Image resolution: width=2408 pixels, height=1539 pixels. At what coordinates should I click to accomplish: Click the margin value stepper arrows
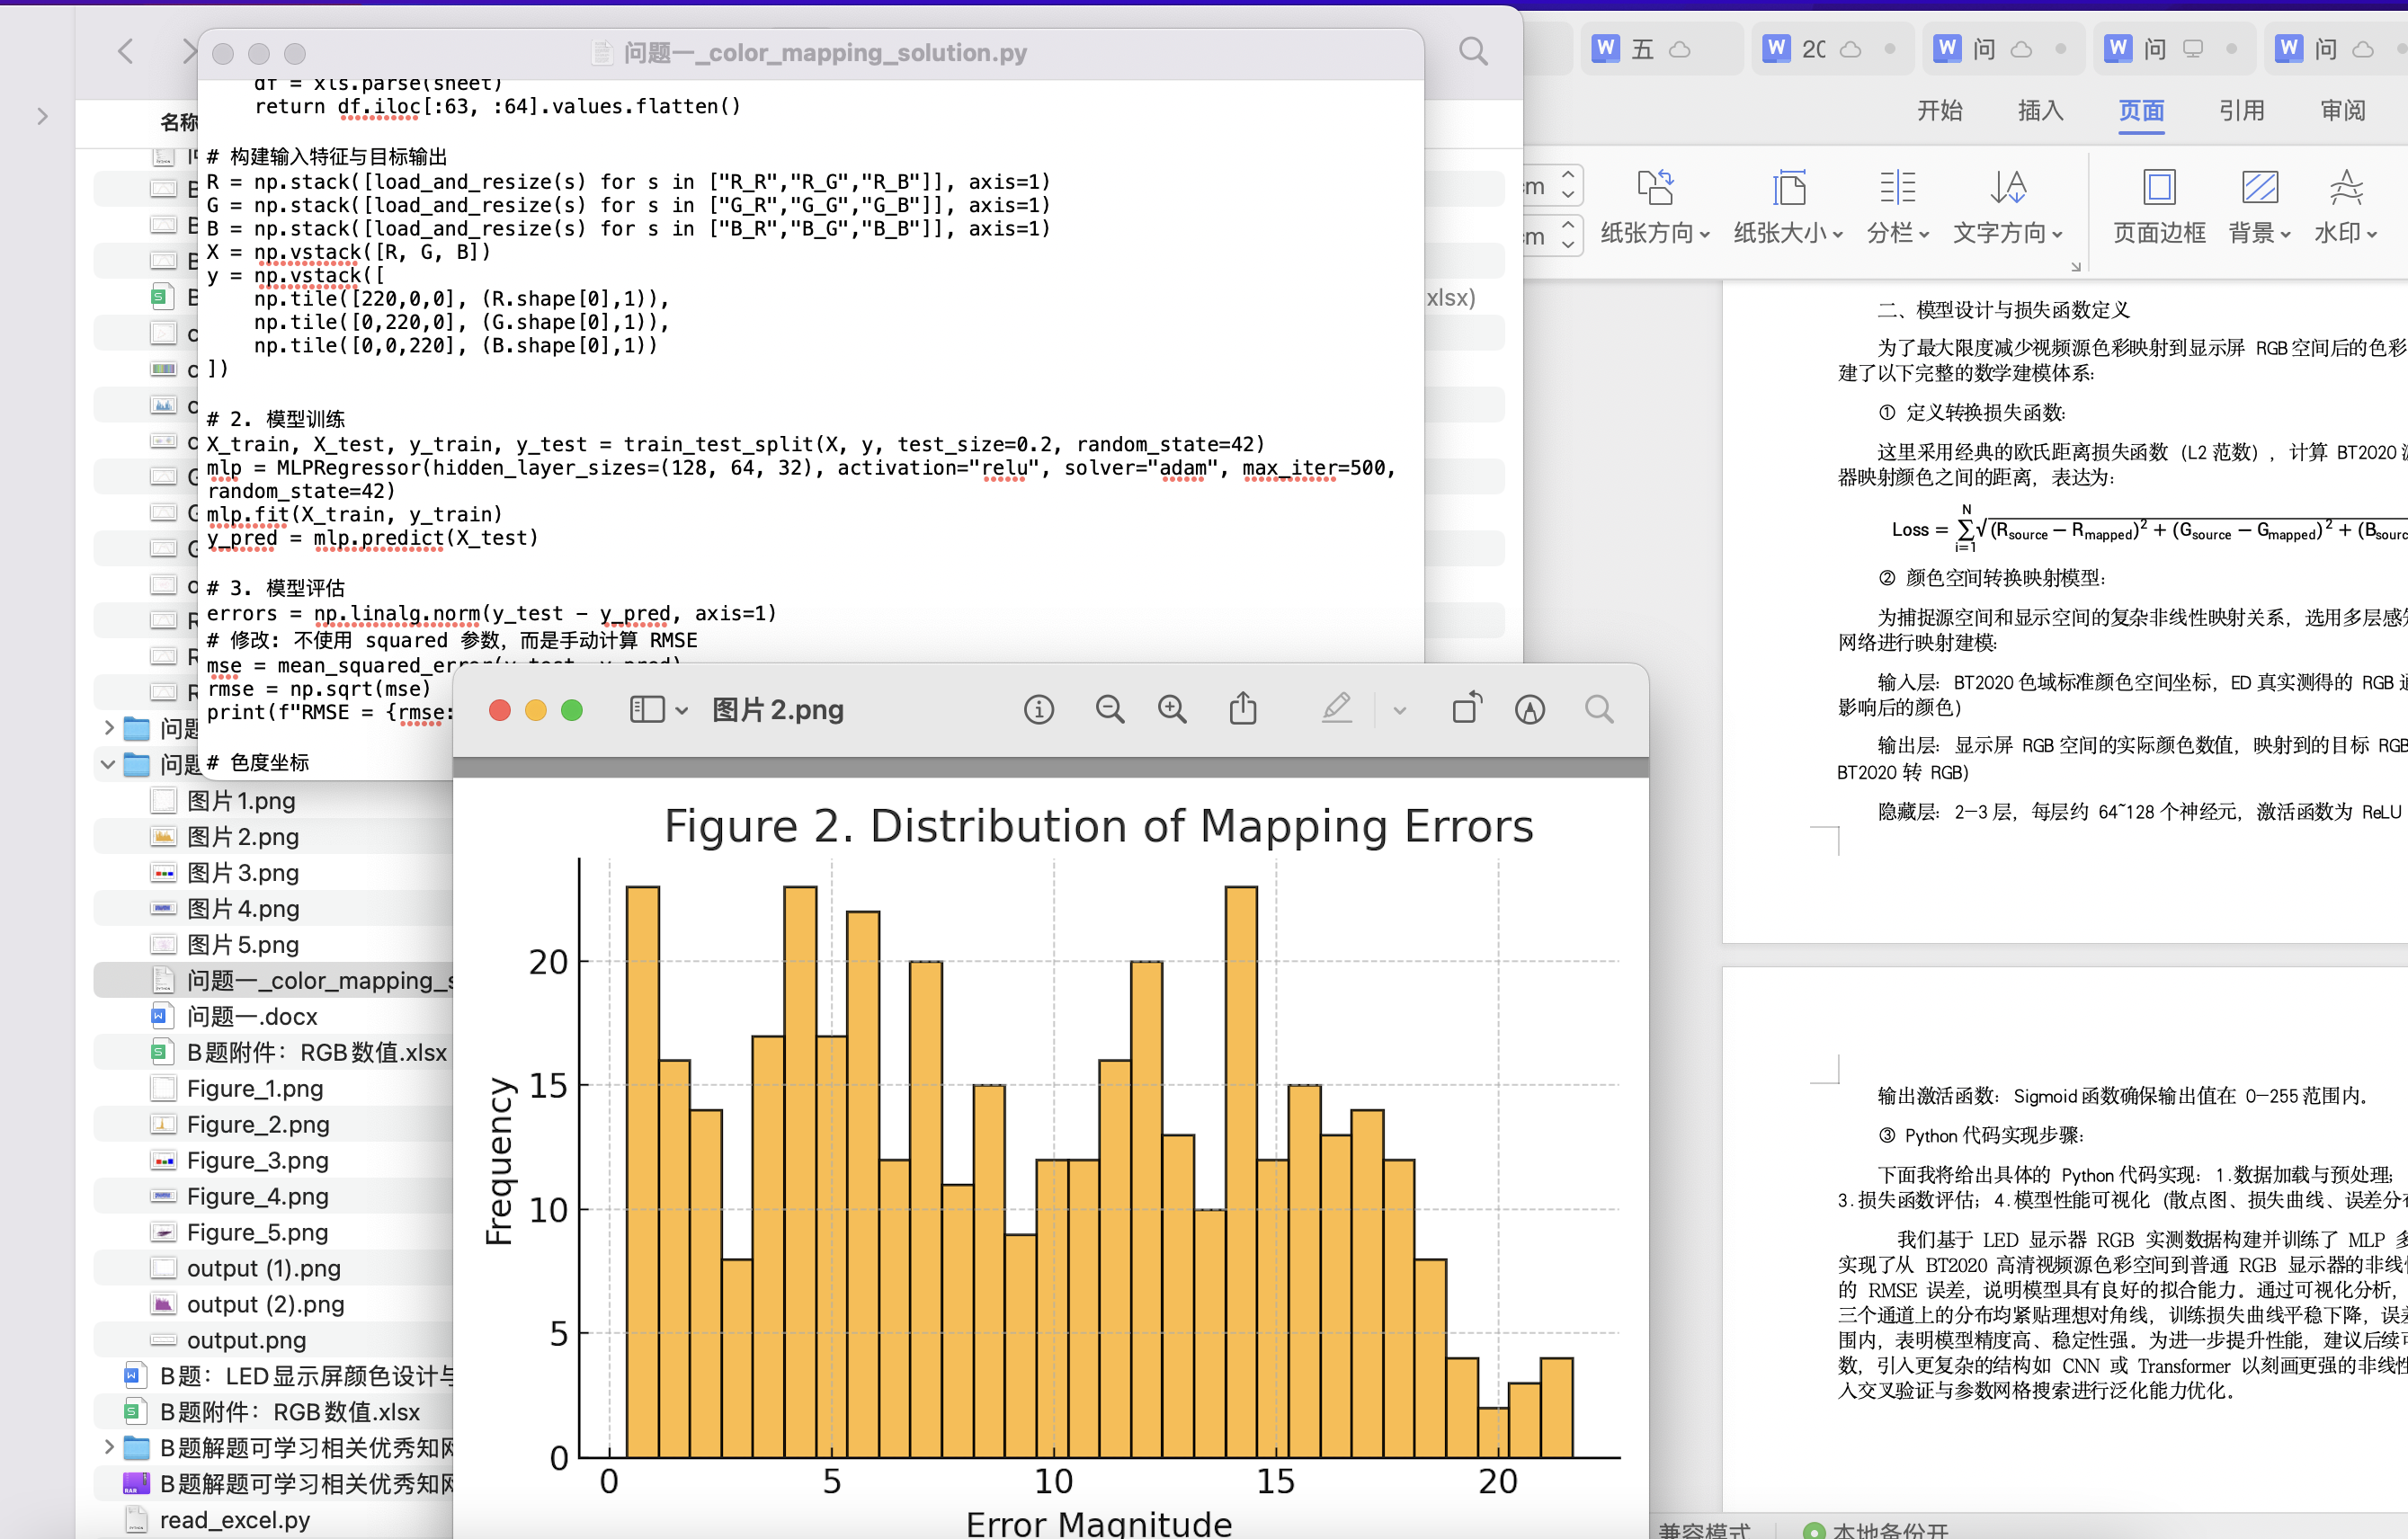click(1568, 185)
